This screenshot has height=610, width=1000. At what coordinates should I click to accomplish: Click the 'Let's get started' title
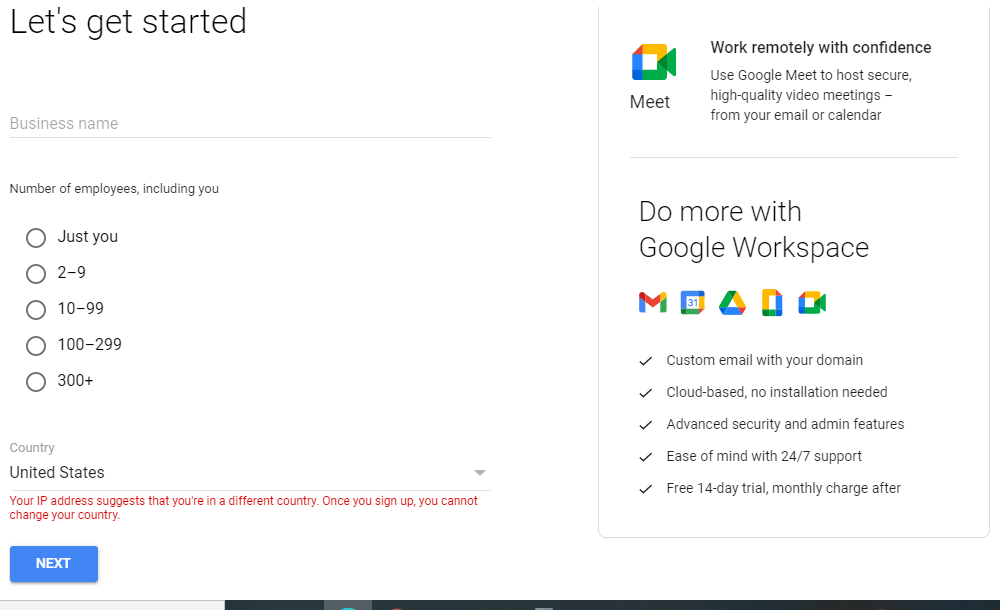pos(128,22)
